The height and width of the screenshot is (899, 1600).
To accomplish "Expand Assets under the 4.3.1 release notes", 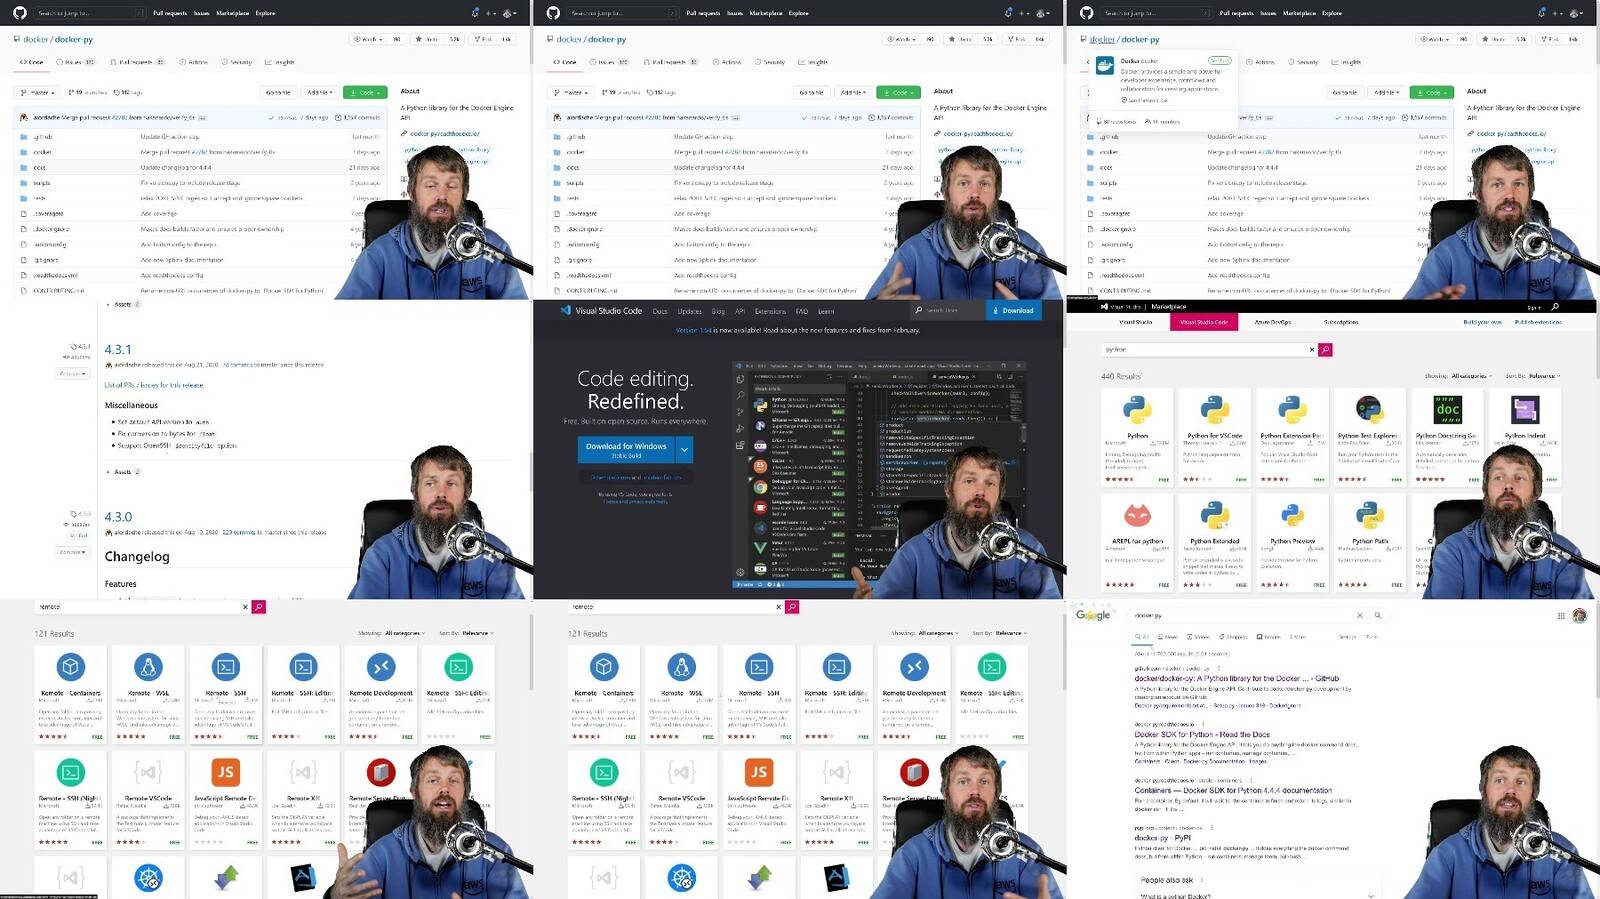I will (124, 472).
